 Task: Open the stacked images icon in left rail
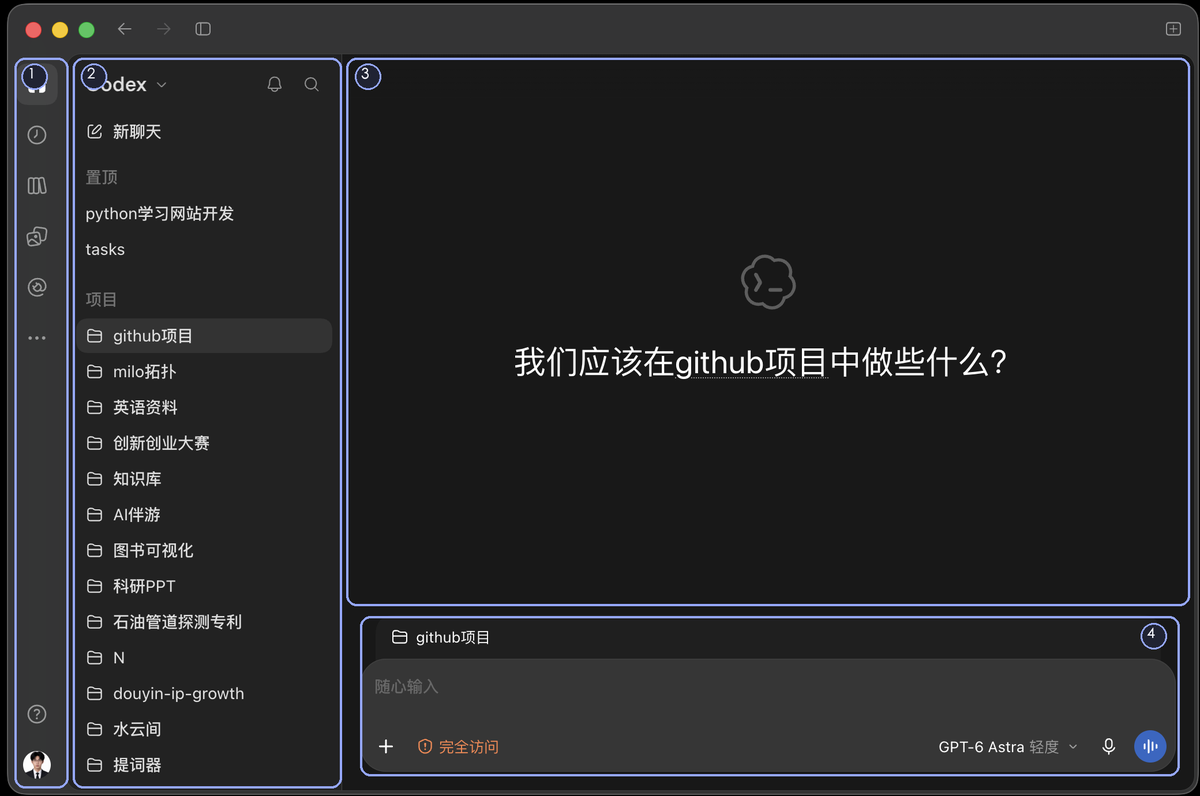click(x=37, y=237)
